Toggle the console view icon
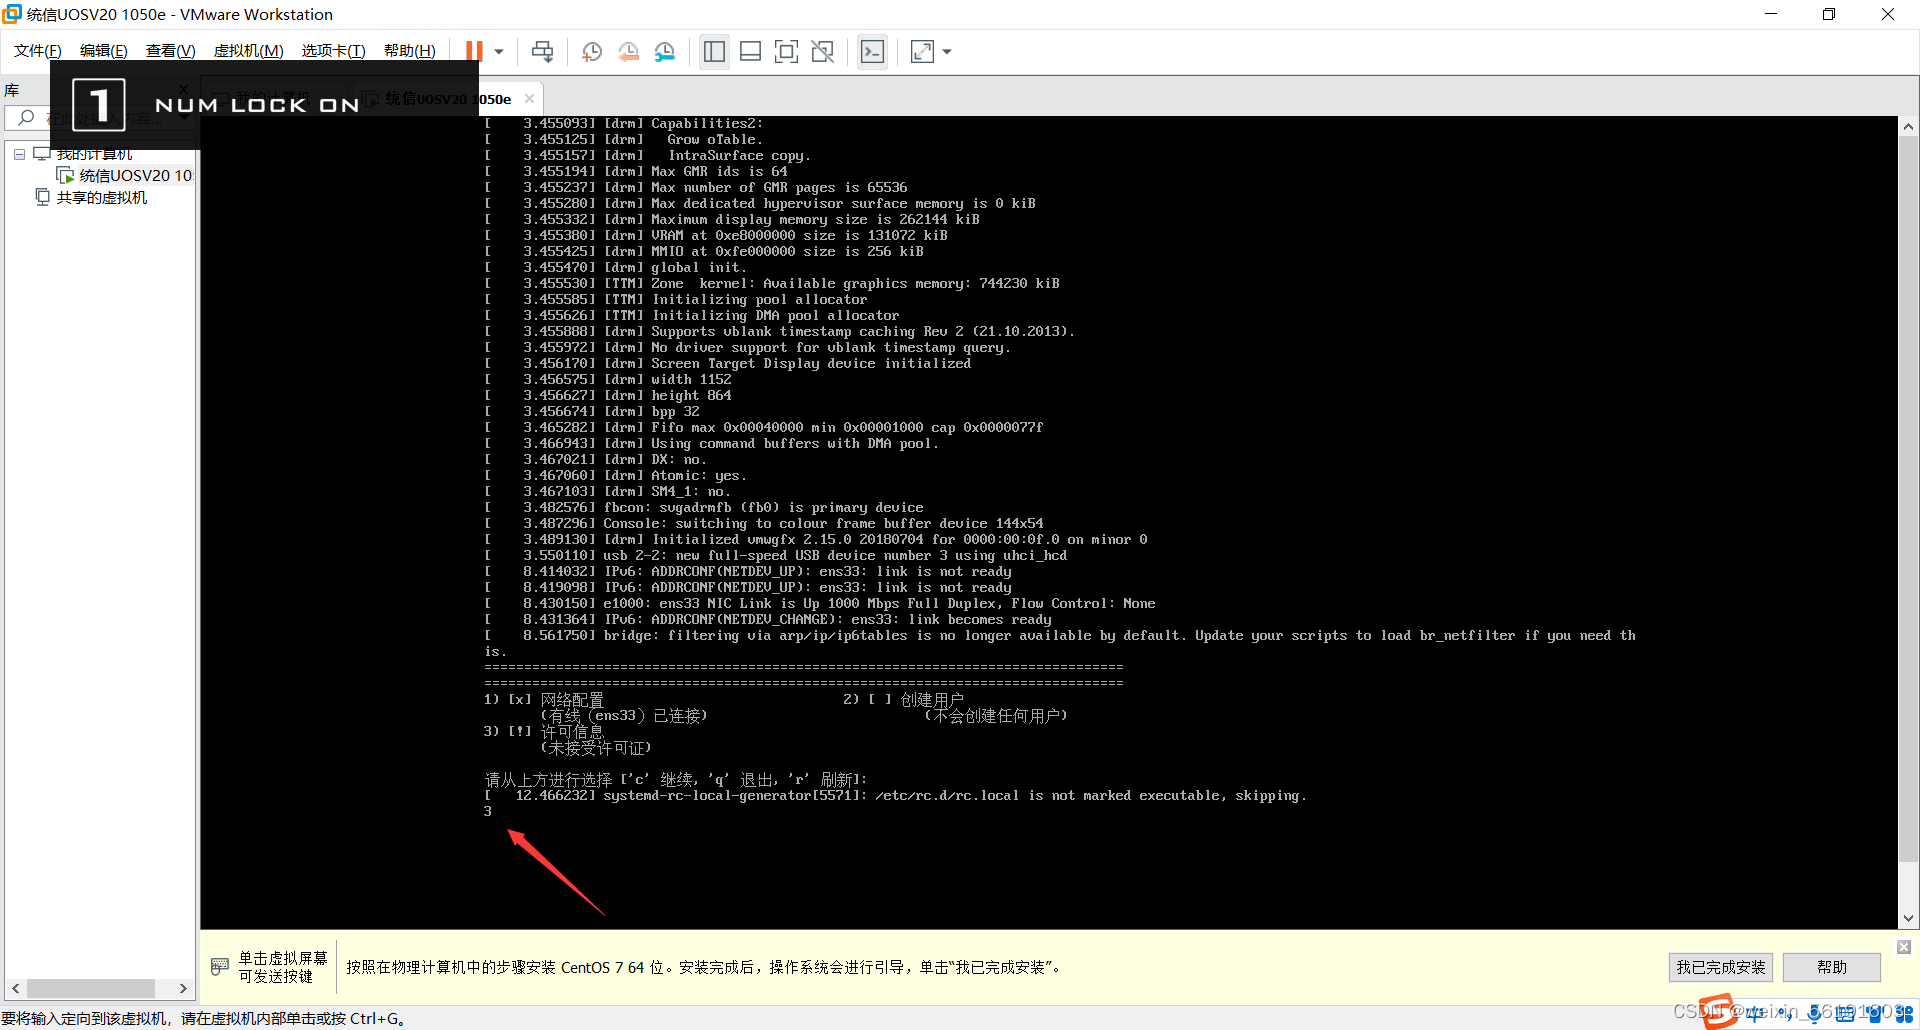 [x=872, y=52]
